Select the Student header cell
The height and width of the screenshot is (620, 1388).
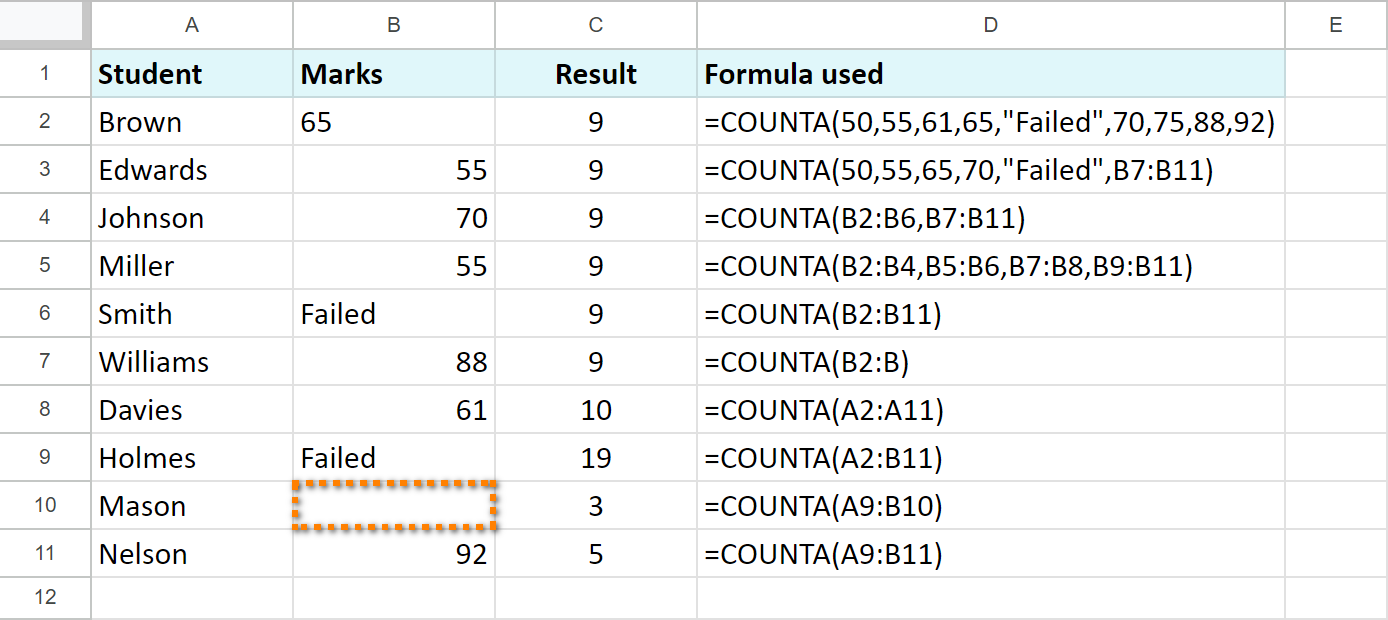tap(191, 73)
